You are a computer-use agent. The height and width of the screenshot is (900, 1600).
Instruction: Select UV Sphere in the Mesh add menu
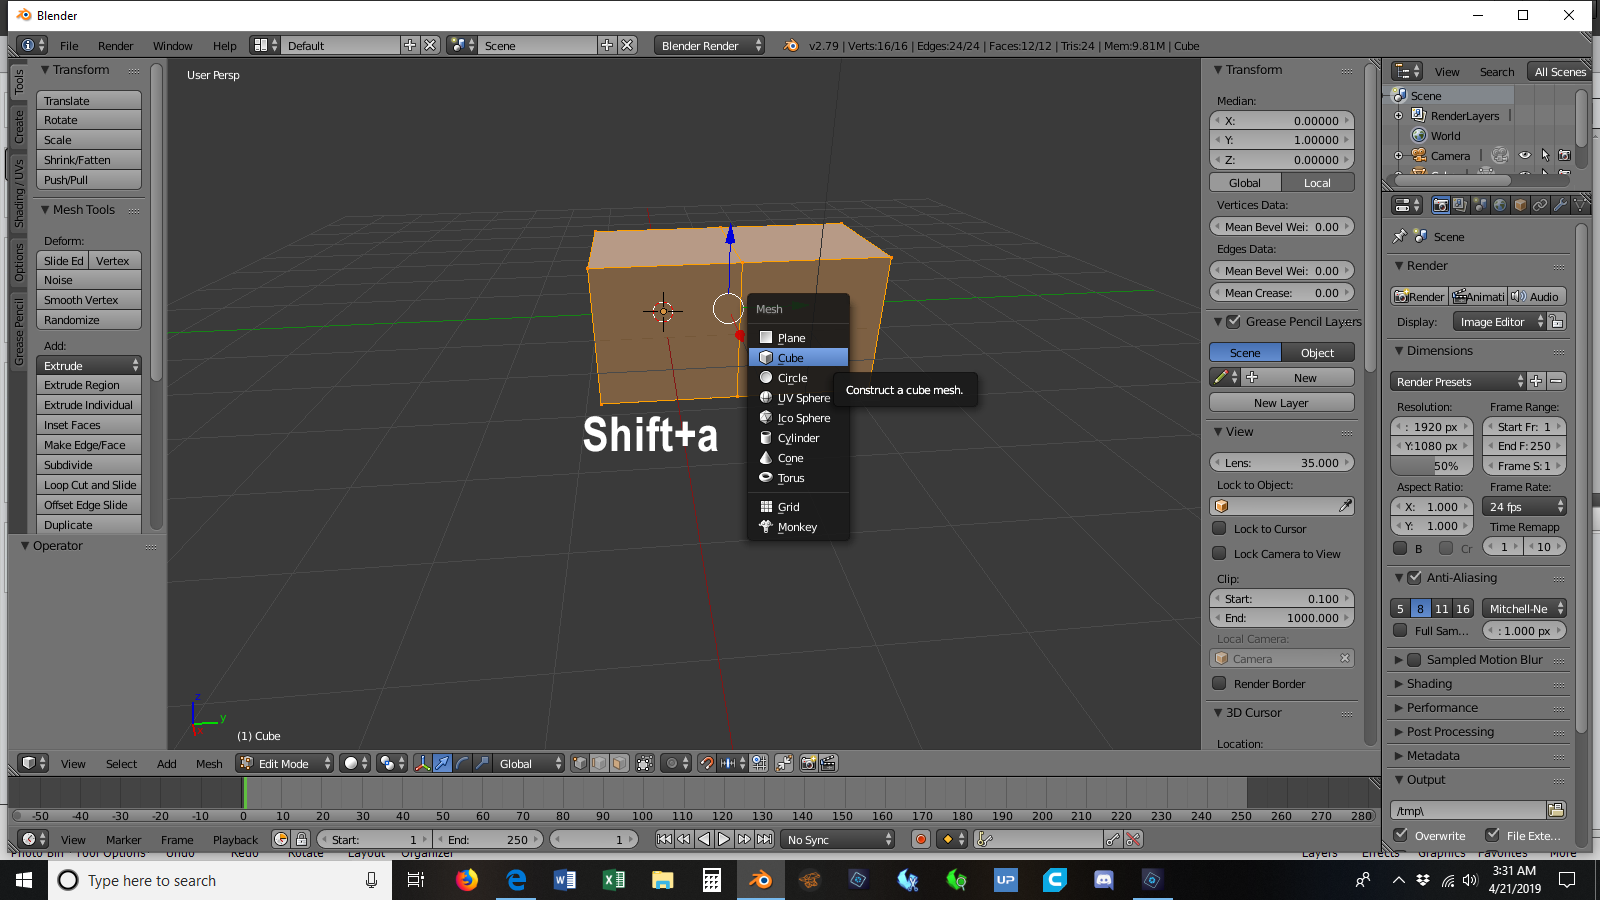798,397
